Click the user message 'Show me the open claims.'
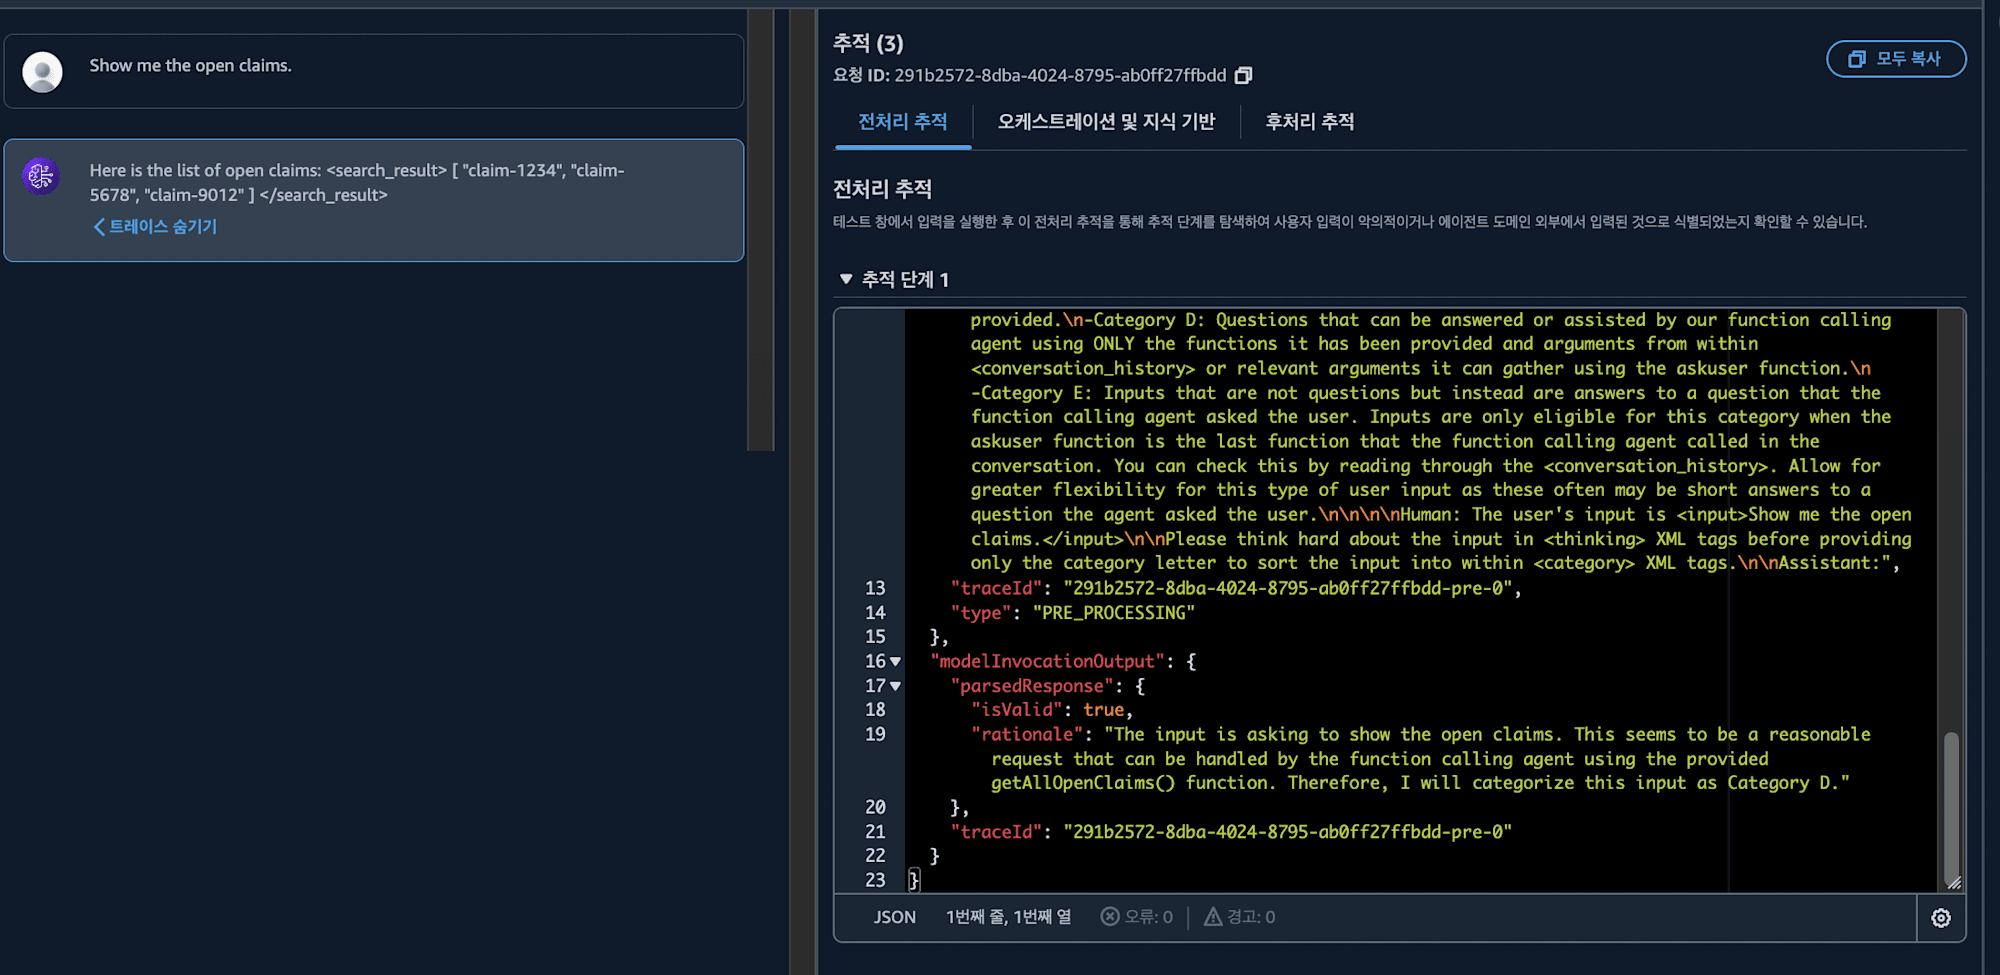The image size is (2000, 975). click(x=190, y=66)
